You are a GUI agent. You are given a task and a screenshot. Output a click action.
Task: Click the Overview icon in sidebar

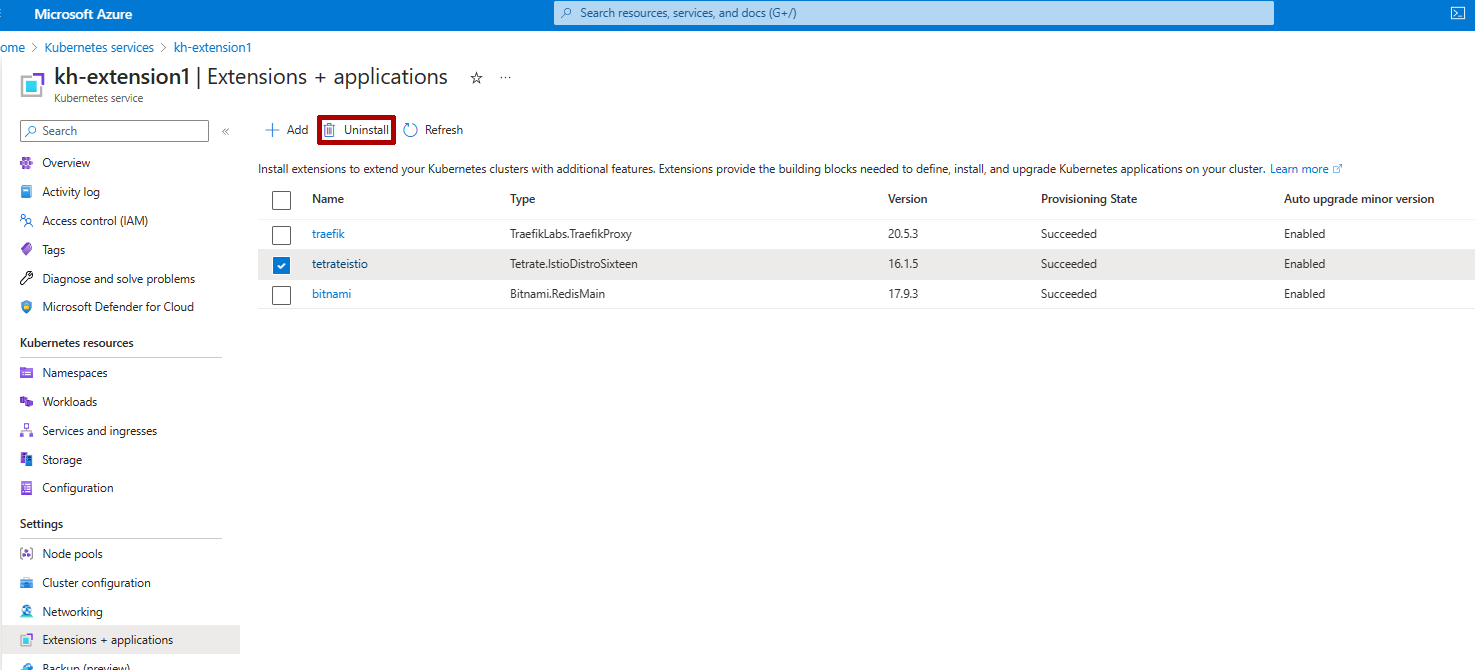click(x=27, y=163)
